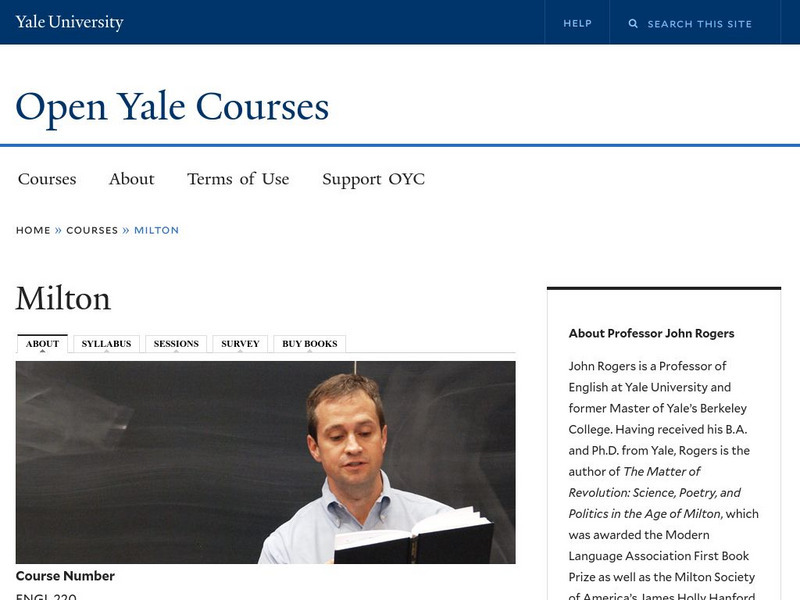Click the Open Yale Courses title
Viewport: 800px width, 600px height.
click(172, 106)
